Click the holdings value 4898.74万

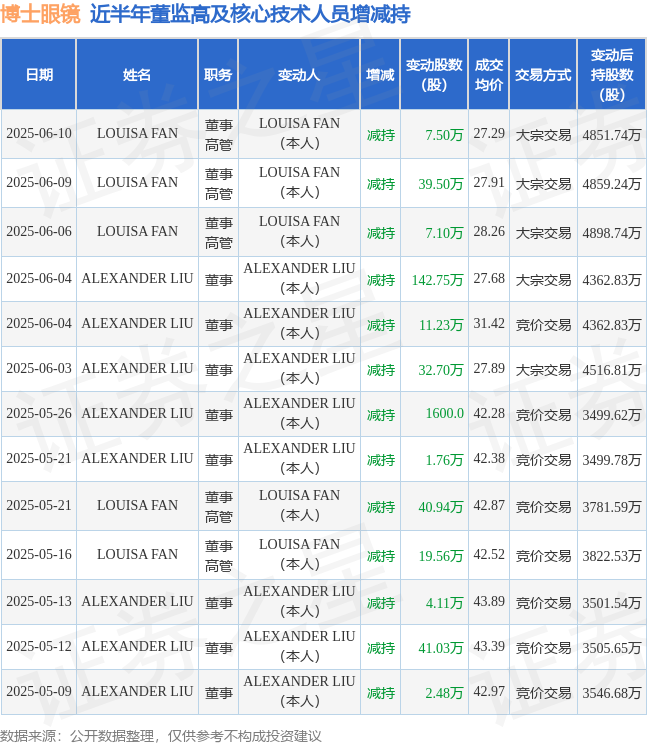(x=612, y=233)
